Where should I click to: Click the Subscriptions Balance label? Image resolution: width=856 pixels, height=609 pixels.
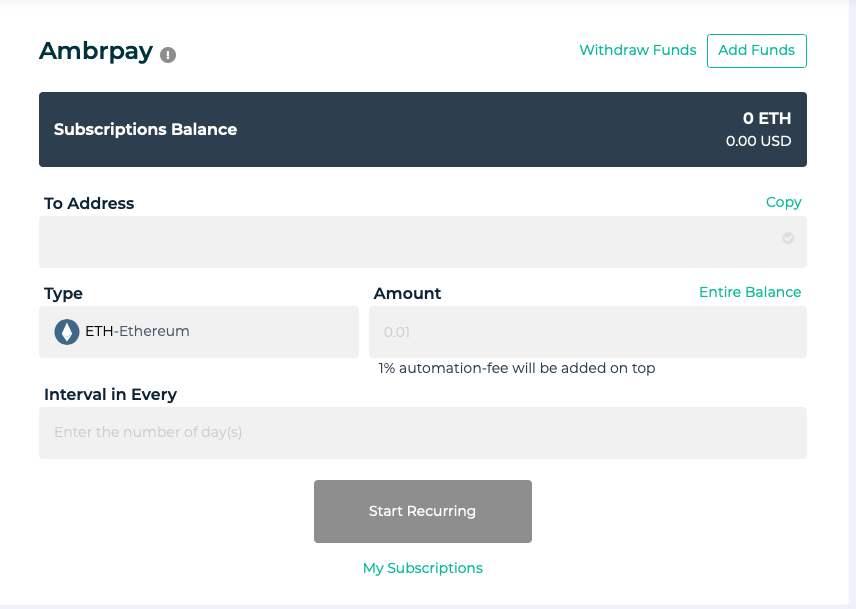[x=145, y=129]
